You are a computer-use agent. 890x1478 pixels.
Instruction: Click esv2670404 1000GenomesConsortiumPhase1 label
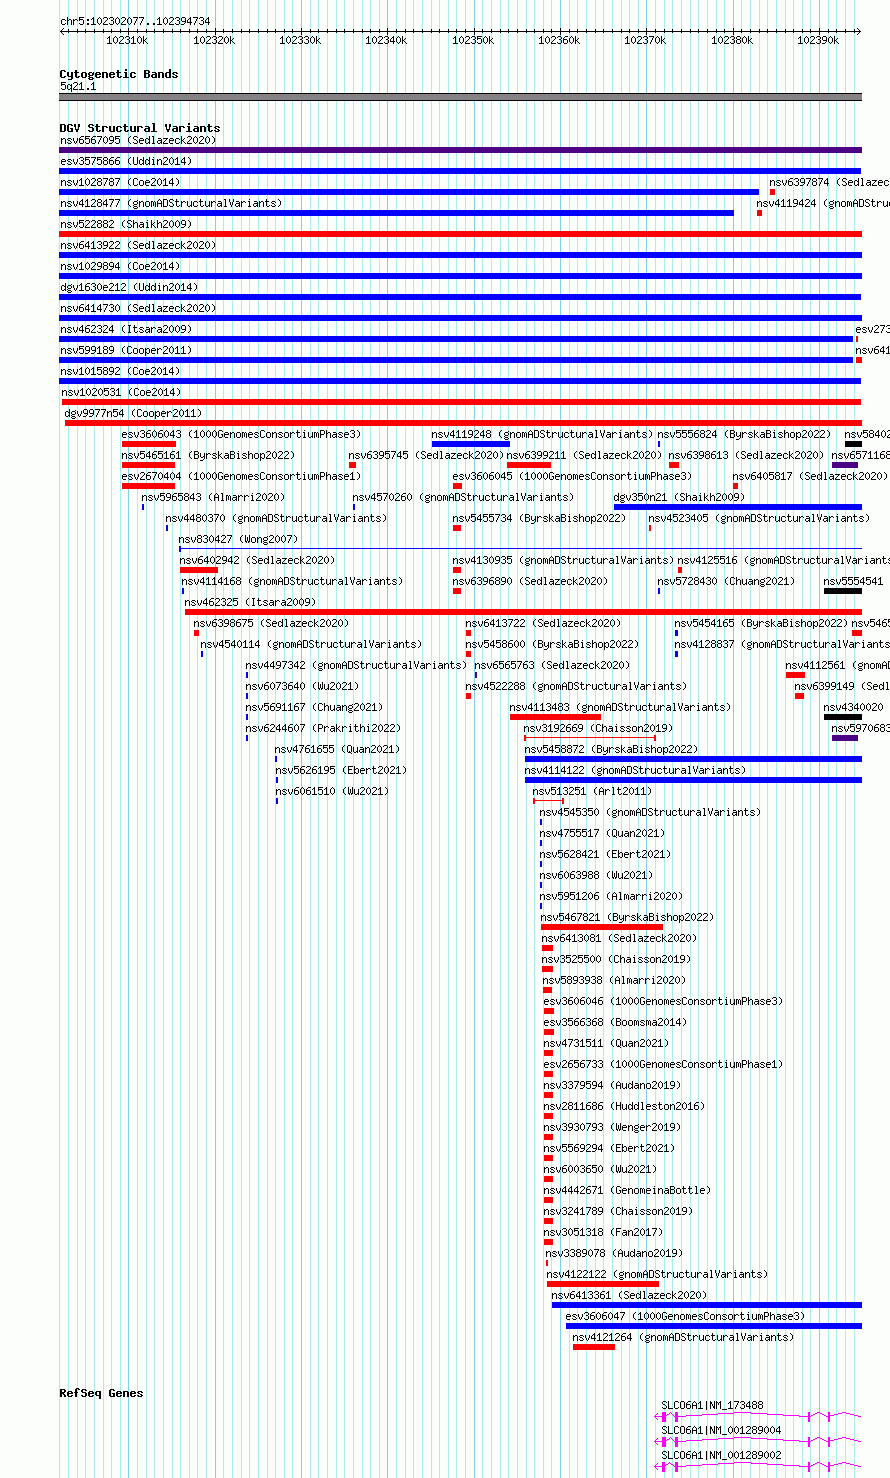point(241,476)
